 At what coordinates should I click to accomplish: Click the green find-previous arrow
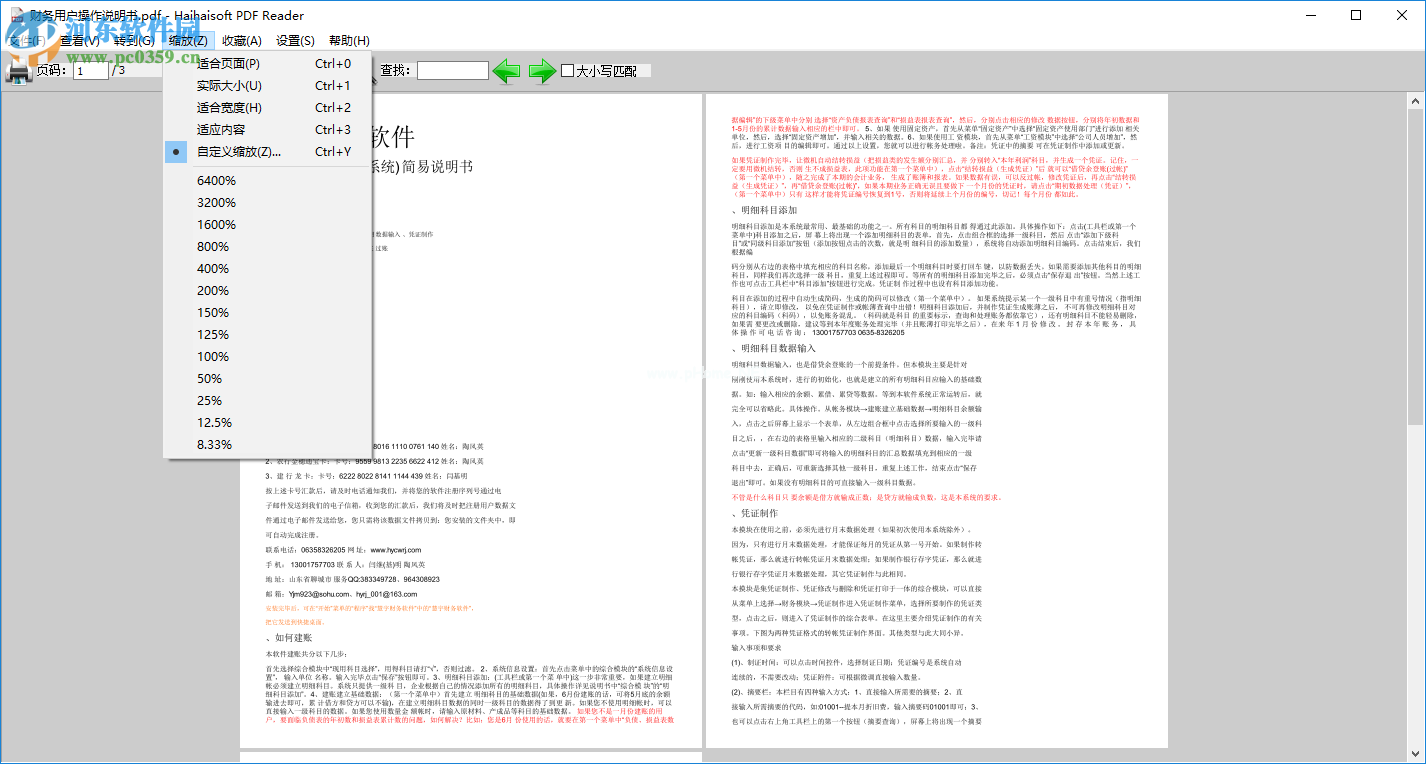tap(507, 71)
